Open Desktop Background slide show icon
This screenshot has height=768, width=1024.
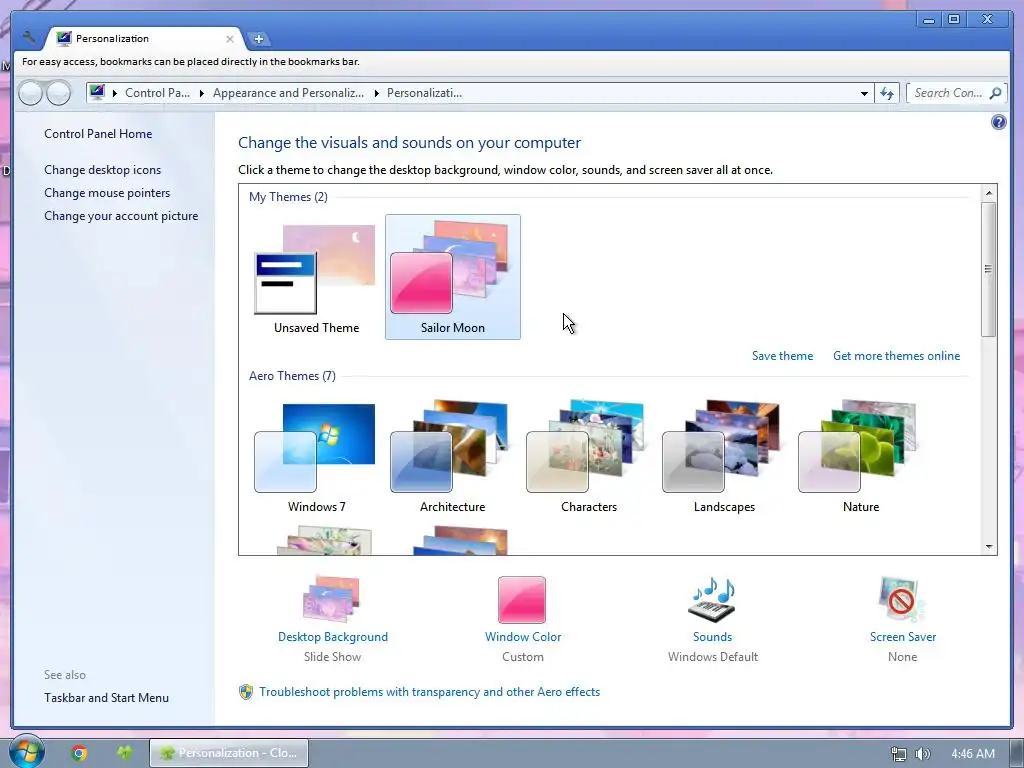tap(331, 600)
